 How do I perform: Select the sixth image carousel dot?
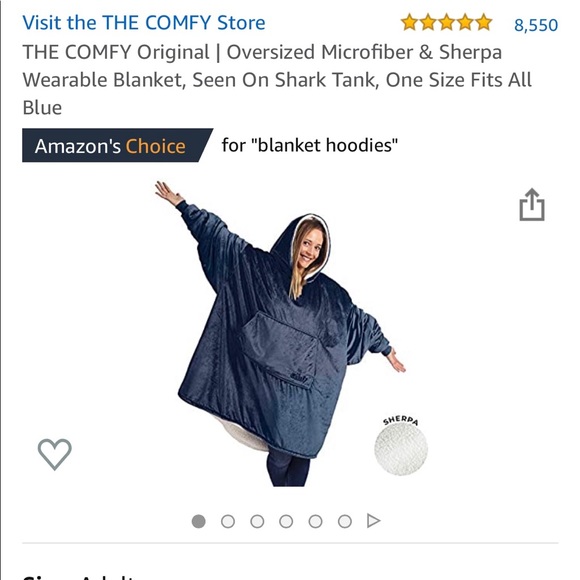click(x=344, y=522)
